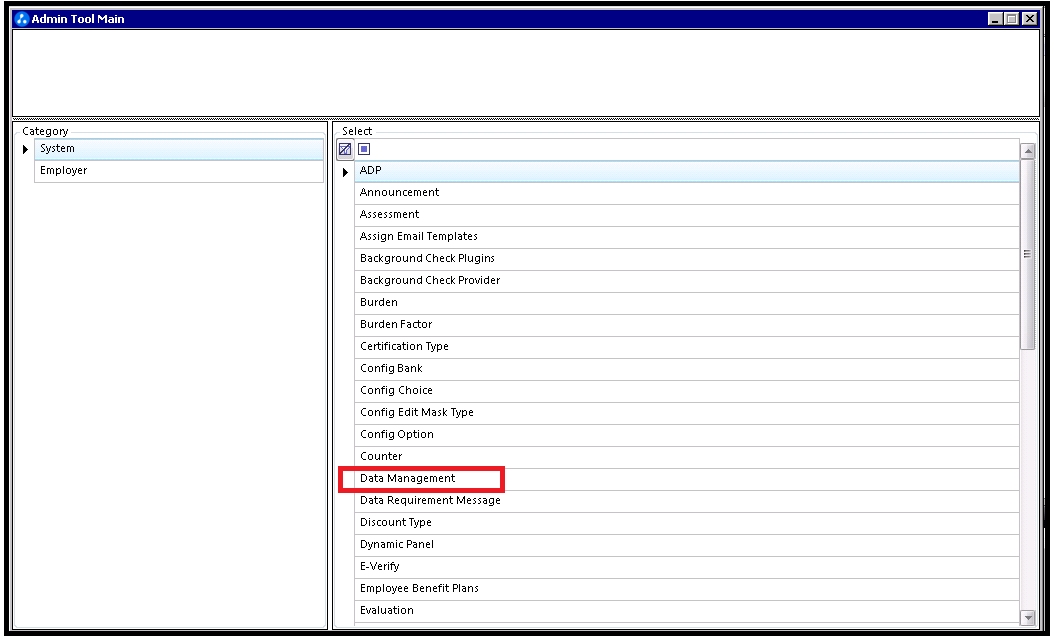Click the vertical scrollbar thumb

point(1028,254)
